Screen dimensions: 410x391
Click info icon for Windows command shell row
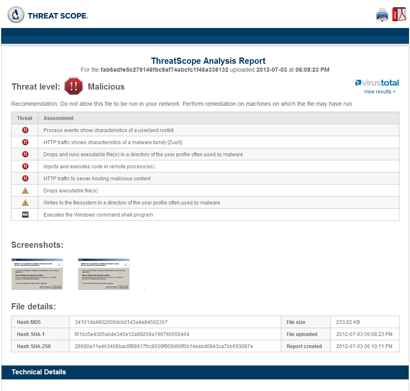pyautogui.click(x=25, y=215)
